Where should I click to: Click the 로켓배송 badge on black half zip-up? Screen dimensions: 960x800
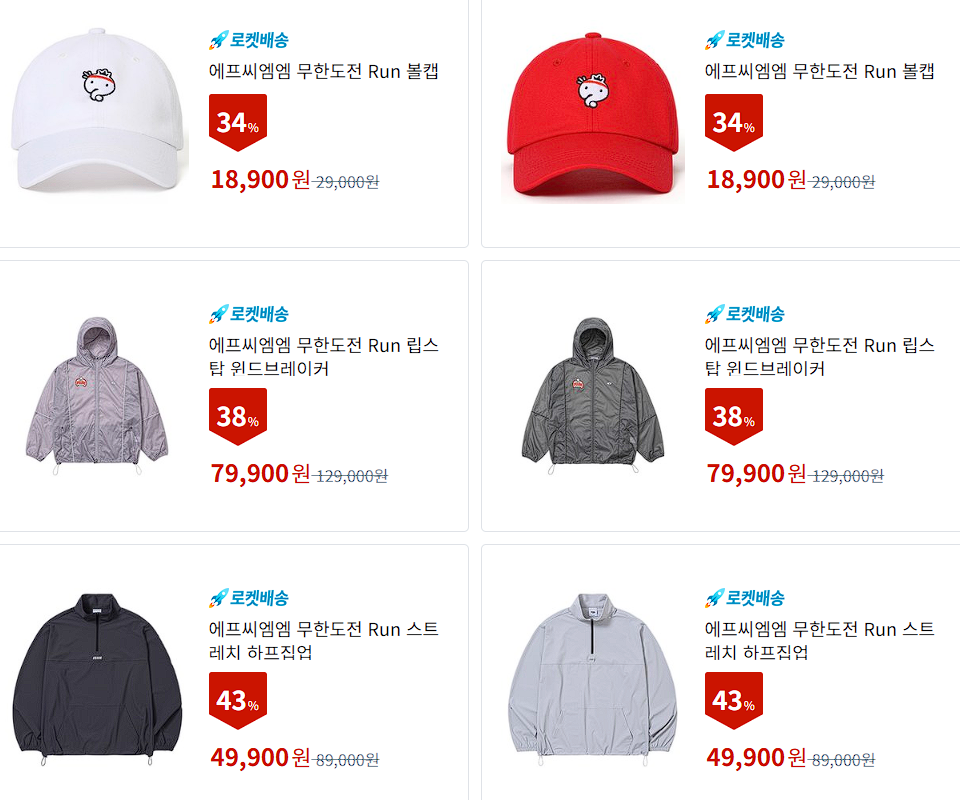point(249,598)
